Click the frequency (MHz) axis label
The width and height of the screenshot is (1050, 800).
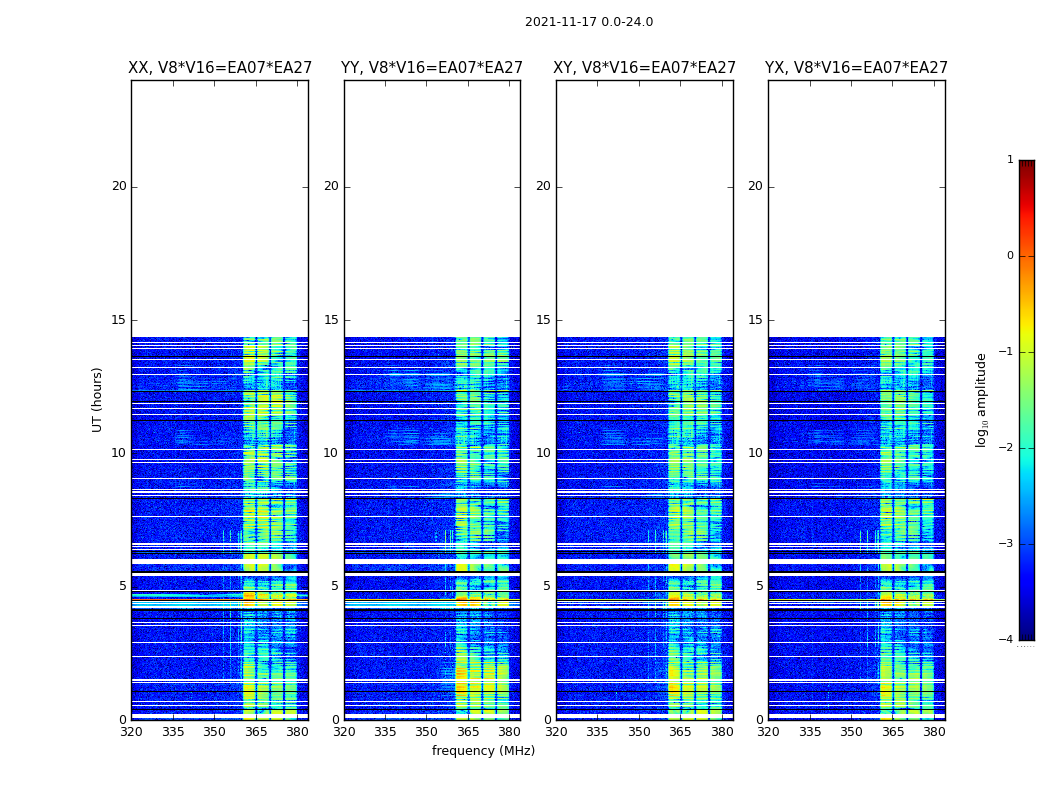coord(483,750)
